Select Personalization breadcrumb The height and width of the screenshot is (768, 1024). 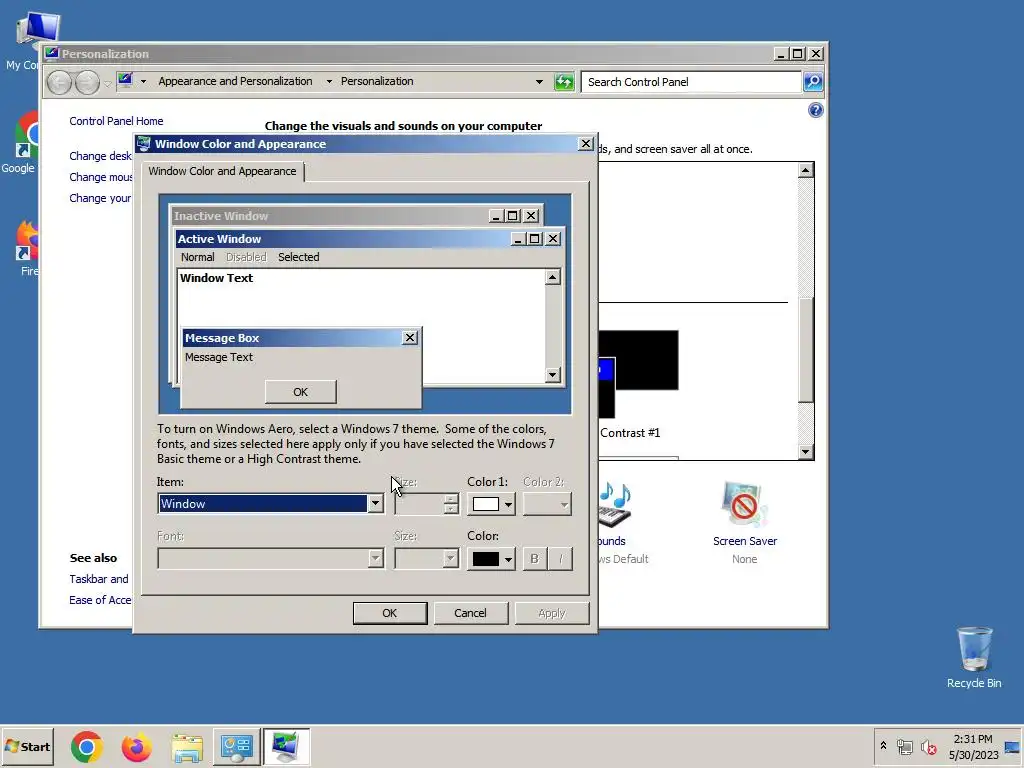377,81
